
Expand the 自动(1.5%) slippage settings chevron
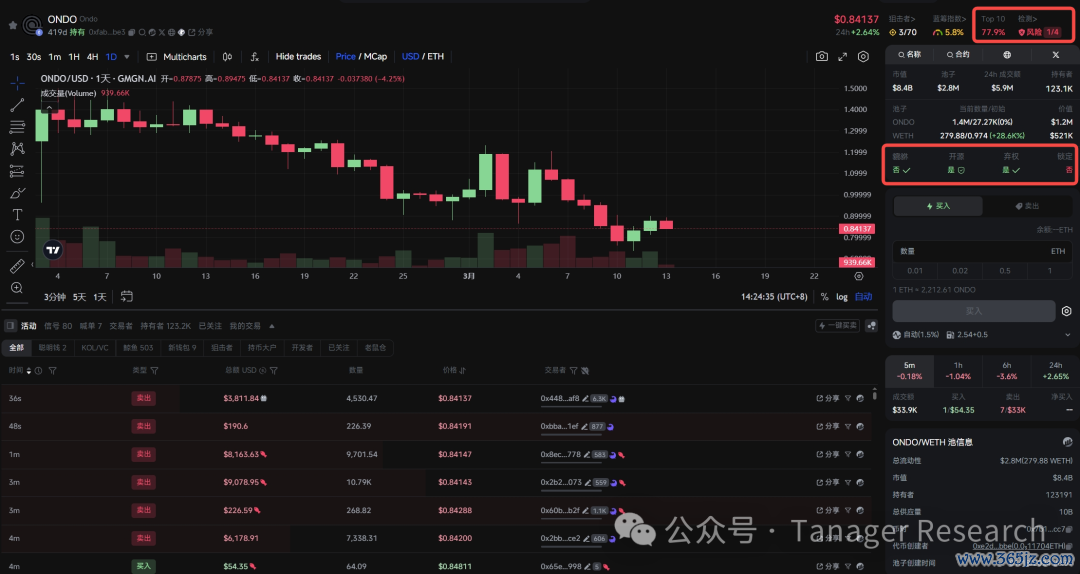point(1068,335)
